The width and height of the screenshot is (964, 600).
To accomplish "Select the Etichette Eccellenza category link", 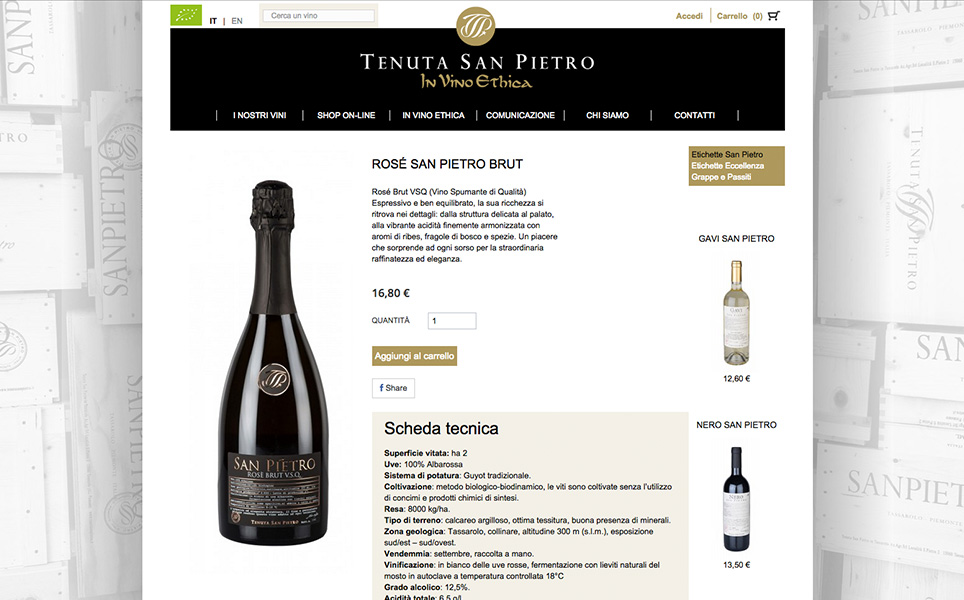I will (x=727, y=166).
